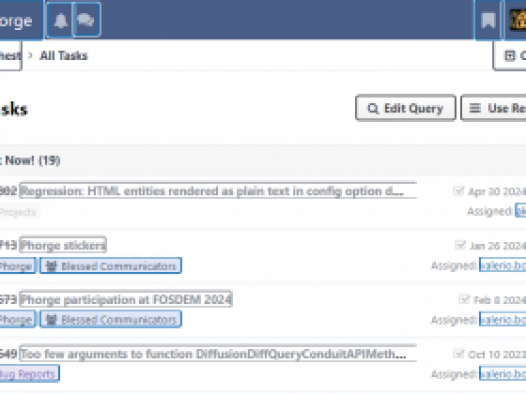The image size is (526, 394).
Task: Open the Phorge home logo
Action: [21, 20]
